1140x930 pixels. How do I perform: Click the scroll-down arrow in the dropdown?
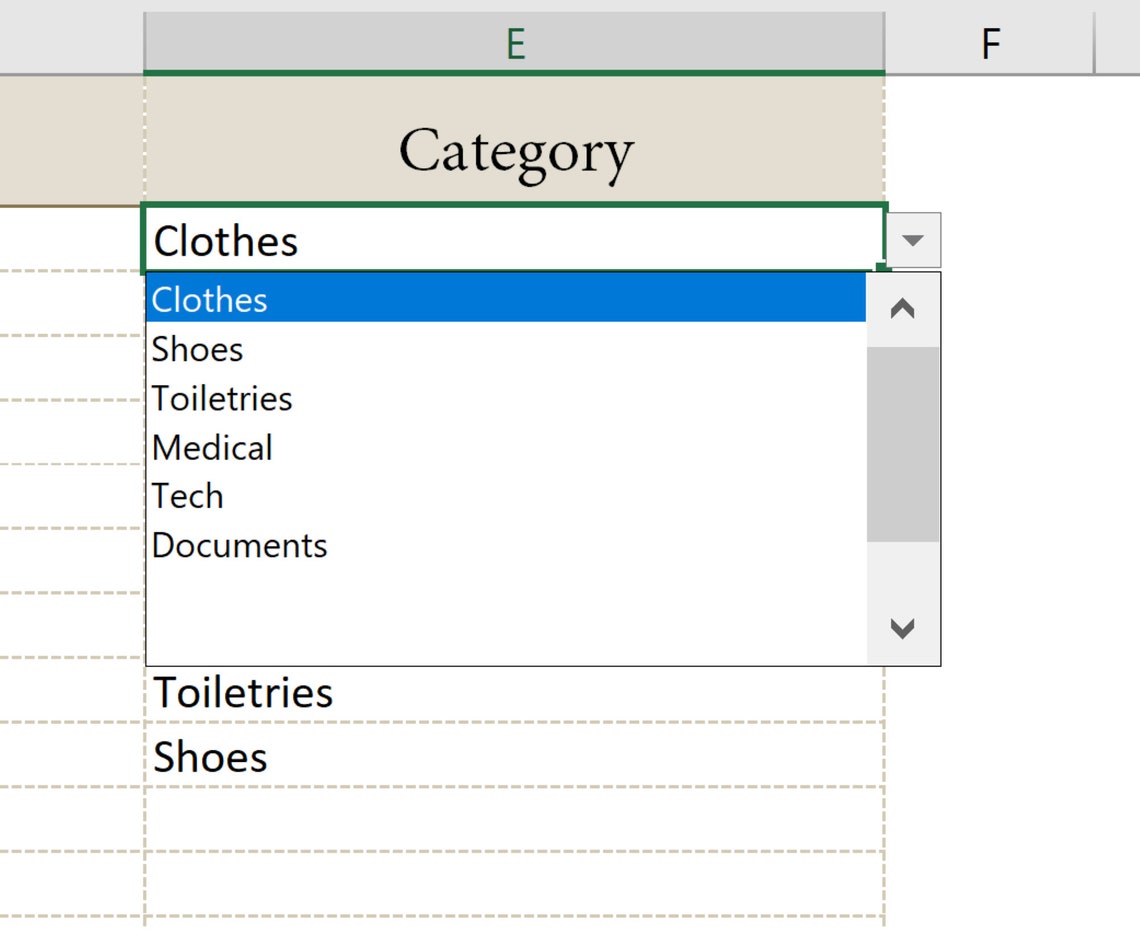coord(902,628)
